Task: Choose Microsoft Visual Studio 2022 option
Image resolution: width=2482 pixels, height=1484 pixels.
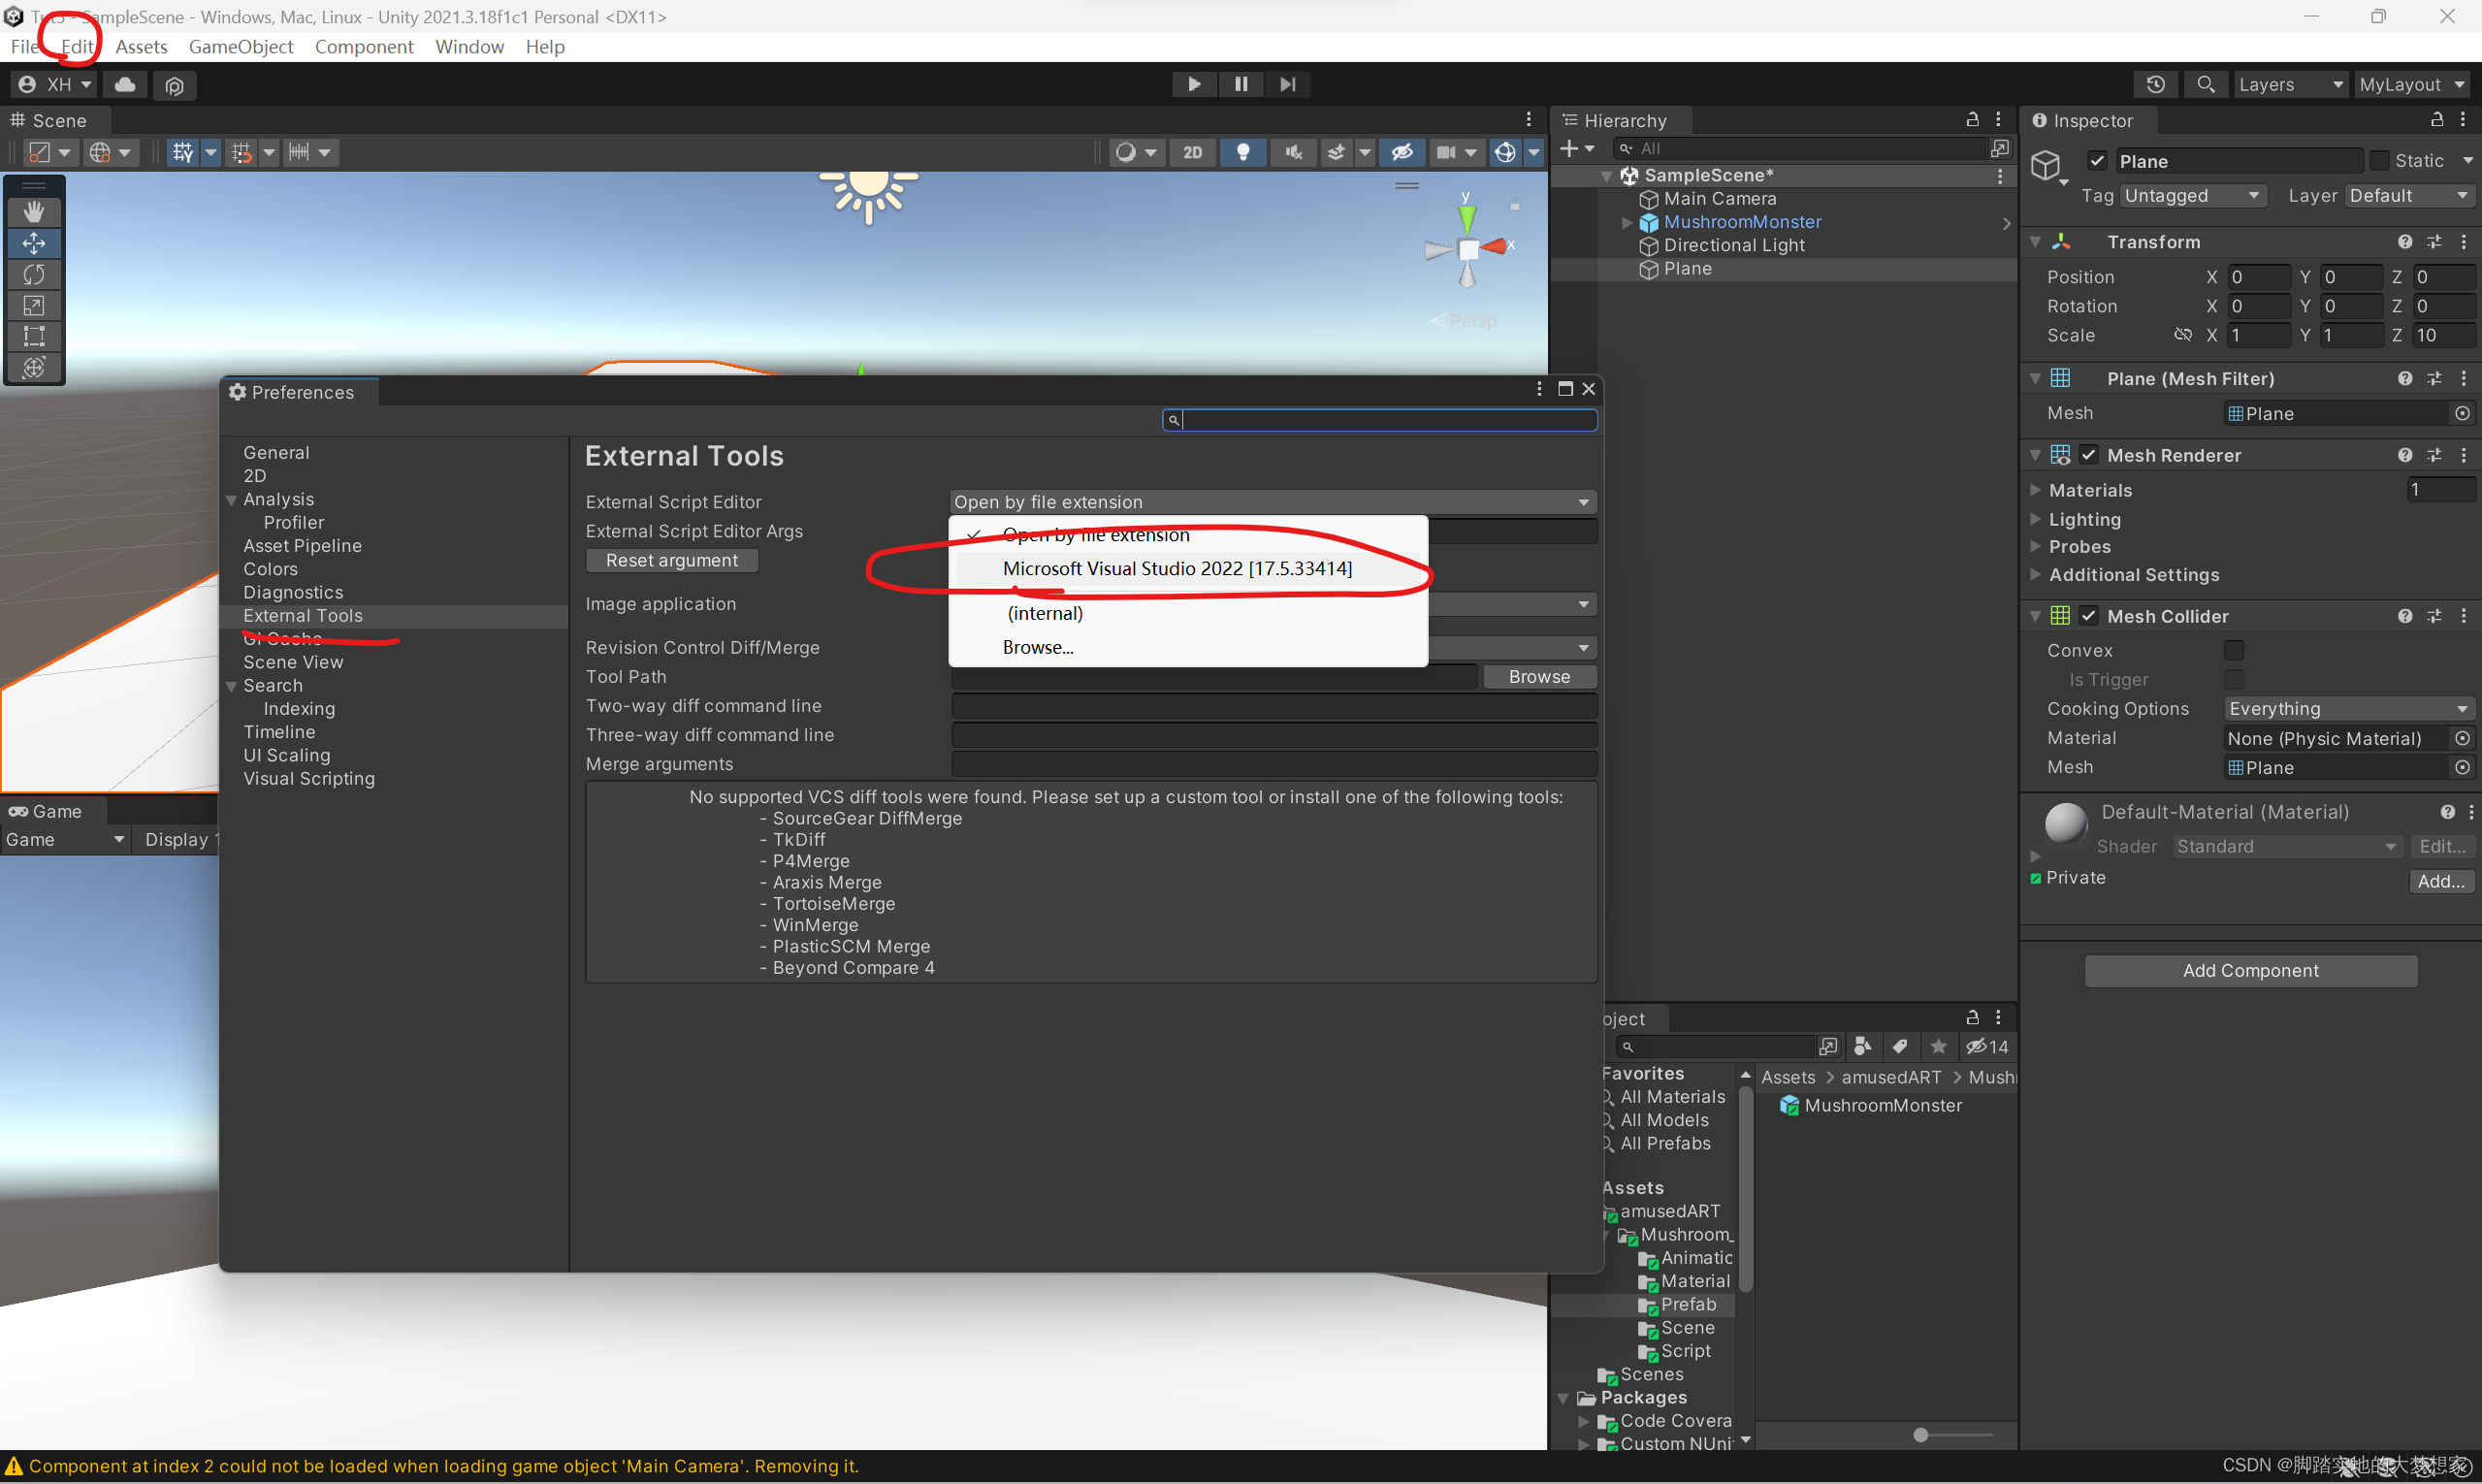Action: (1188, 568)
